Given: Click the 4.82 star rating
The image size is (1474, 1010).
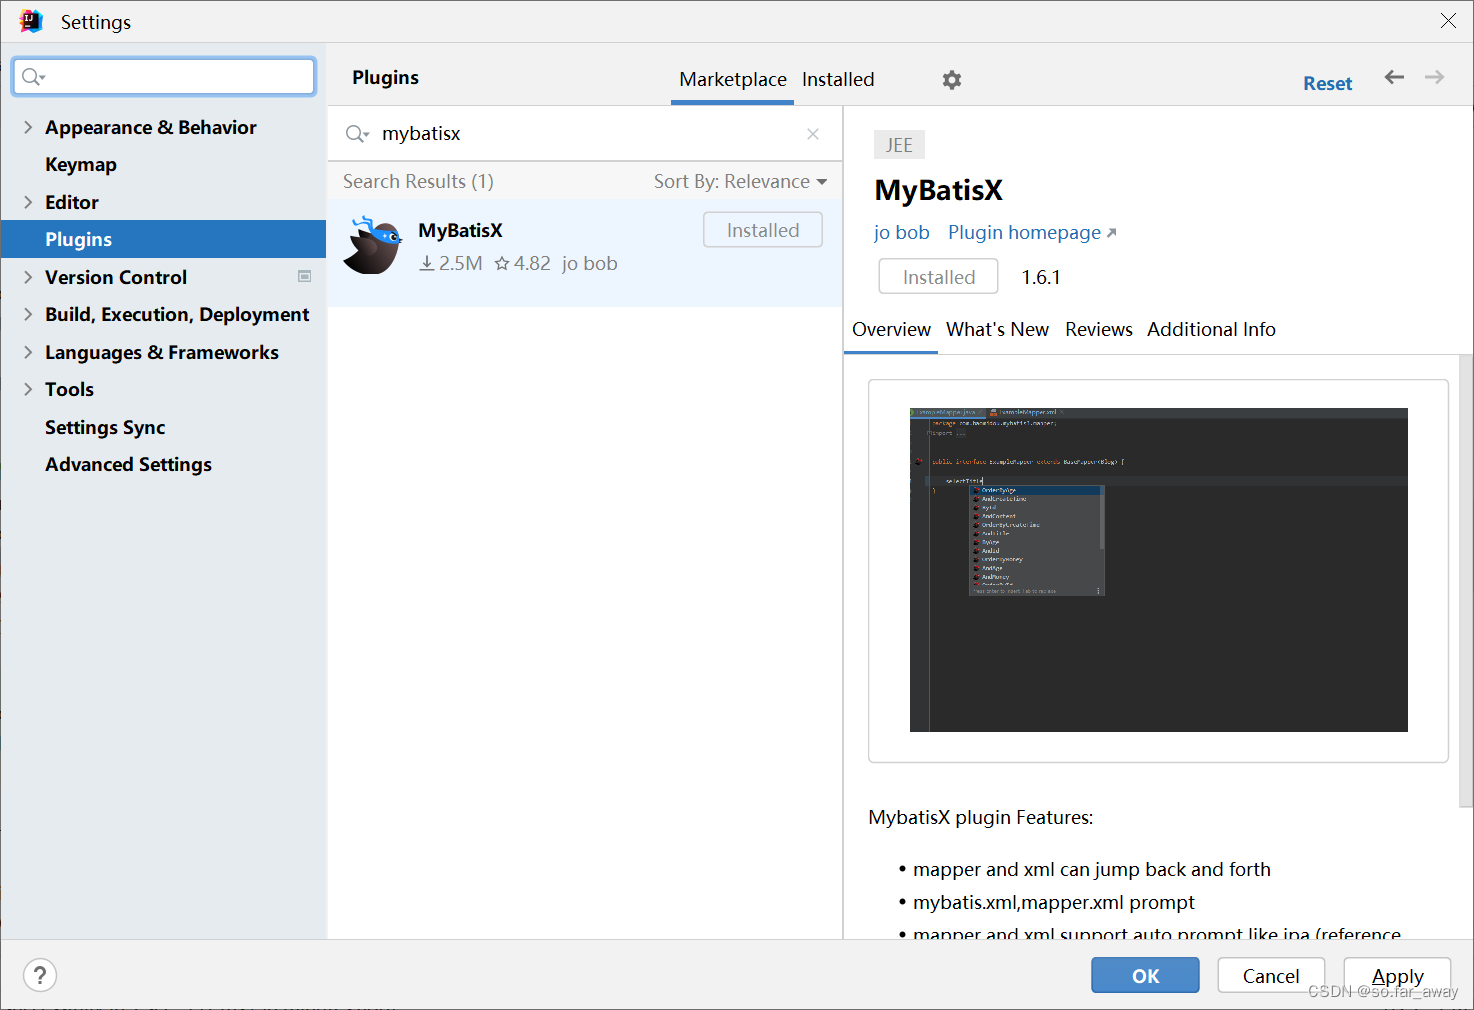Looking at the screenshot, I should pyautogui.click(x=522, y=263).
